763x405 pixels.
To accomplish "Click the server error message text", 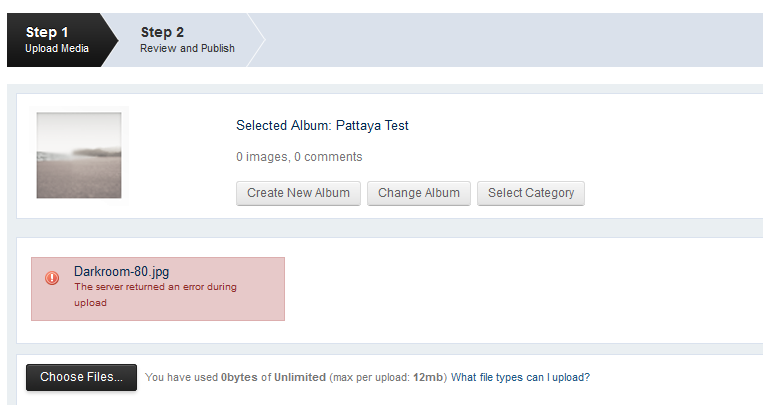I will [155, 295].
